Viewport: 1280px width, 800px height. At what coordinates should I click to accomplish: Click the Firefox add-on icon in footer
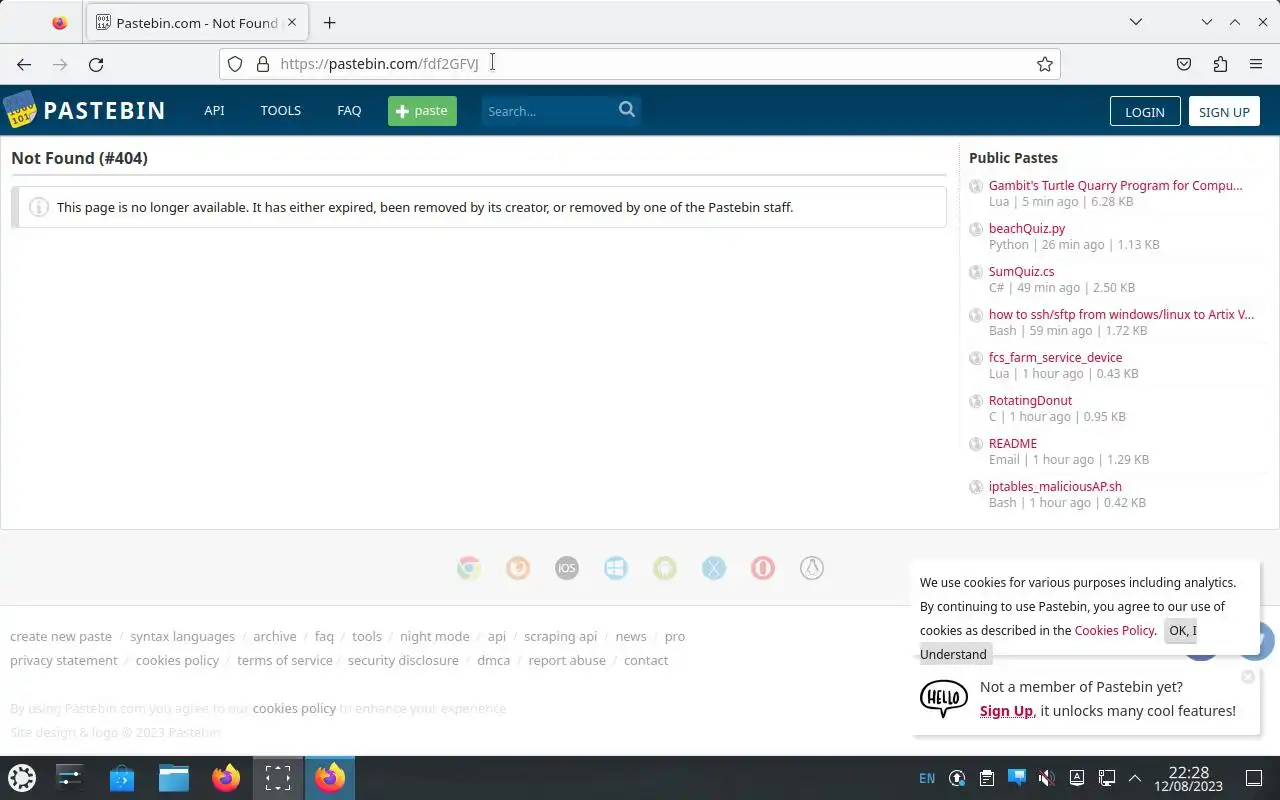[x=518, y=568]
